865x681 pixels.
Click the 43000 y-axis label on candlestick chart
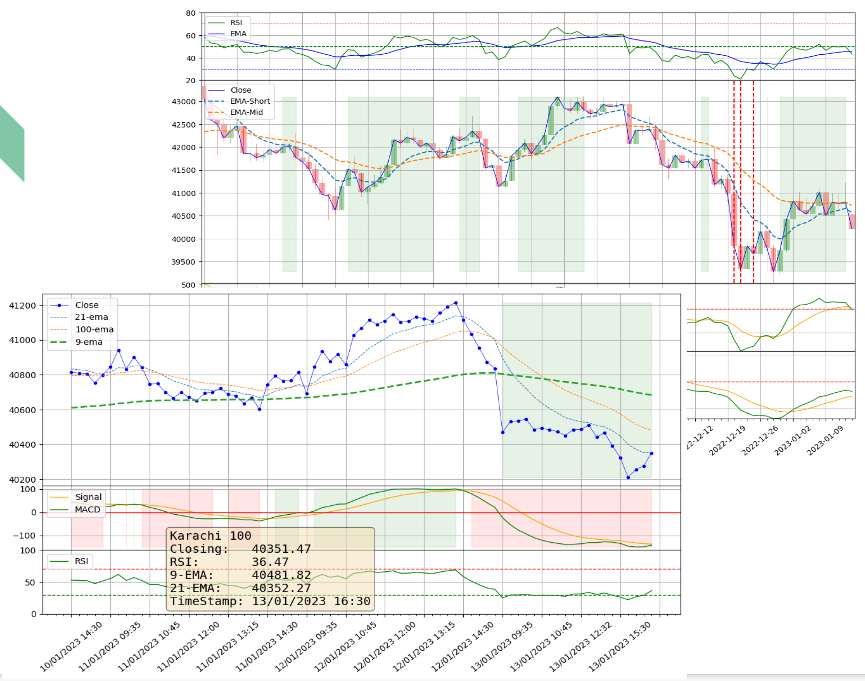[x=185, y=101]
